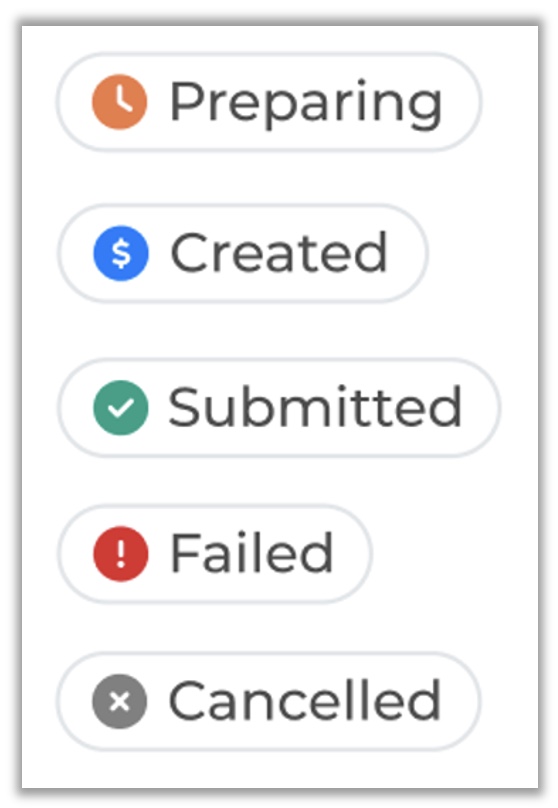Choose the Failed status badge
The width and height of the screenshot is (558, 808).
pos(214,553)
